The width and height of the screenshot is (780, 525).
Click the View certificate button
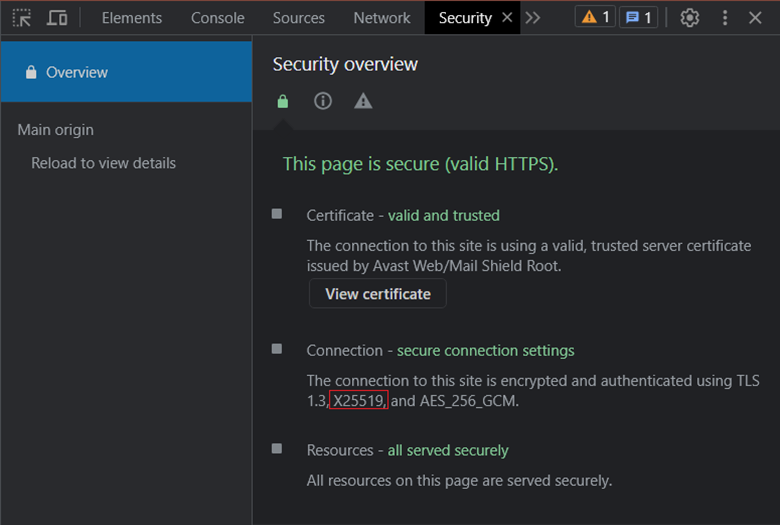click(x=378, y=294)
